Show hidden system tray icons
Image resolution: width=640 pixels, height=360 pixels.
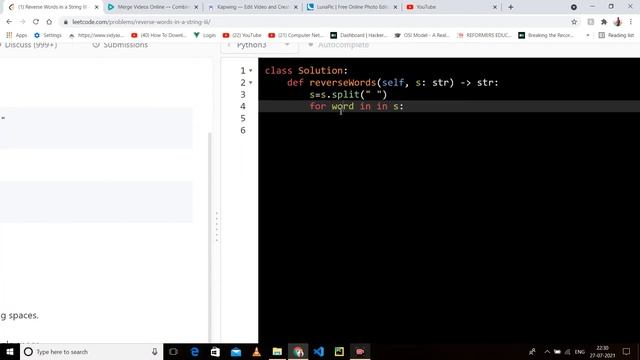pyautogui.click(x=547, y=351)
